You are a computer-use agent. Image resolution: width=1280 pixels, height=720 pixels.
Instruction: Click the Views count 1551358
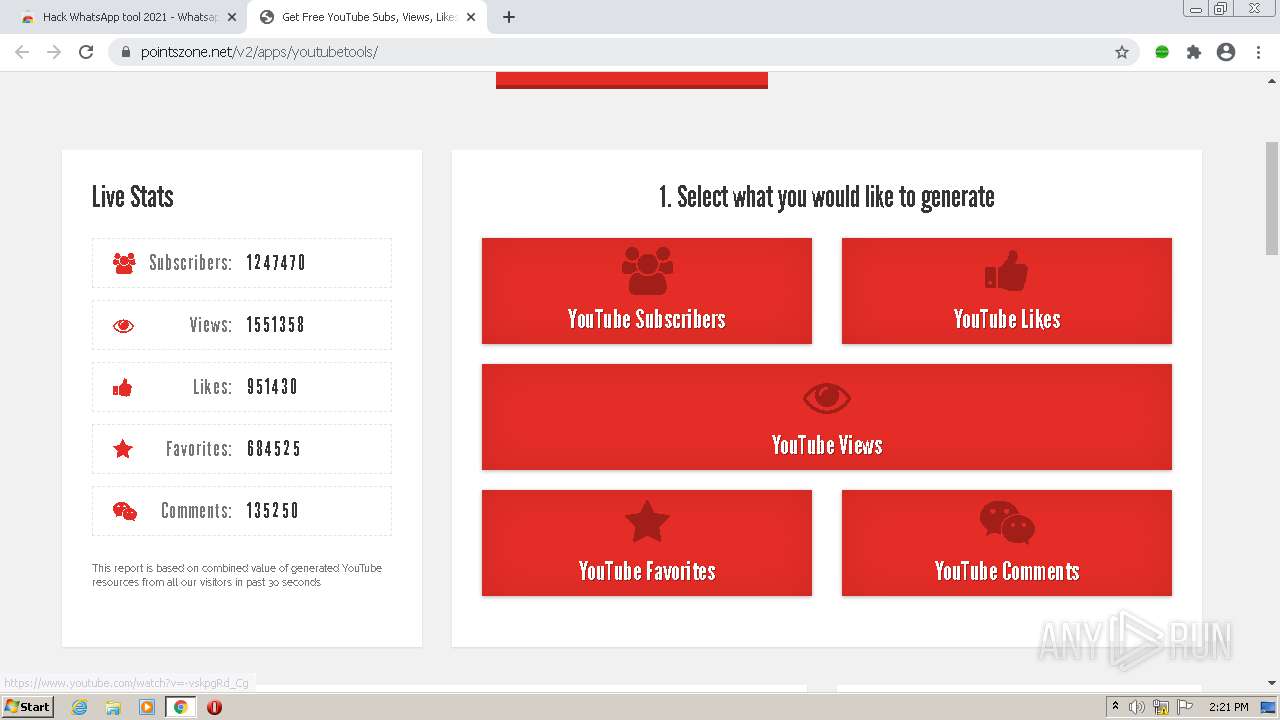(276, 325)
